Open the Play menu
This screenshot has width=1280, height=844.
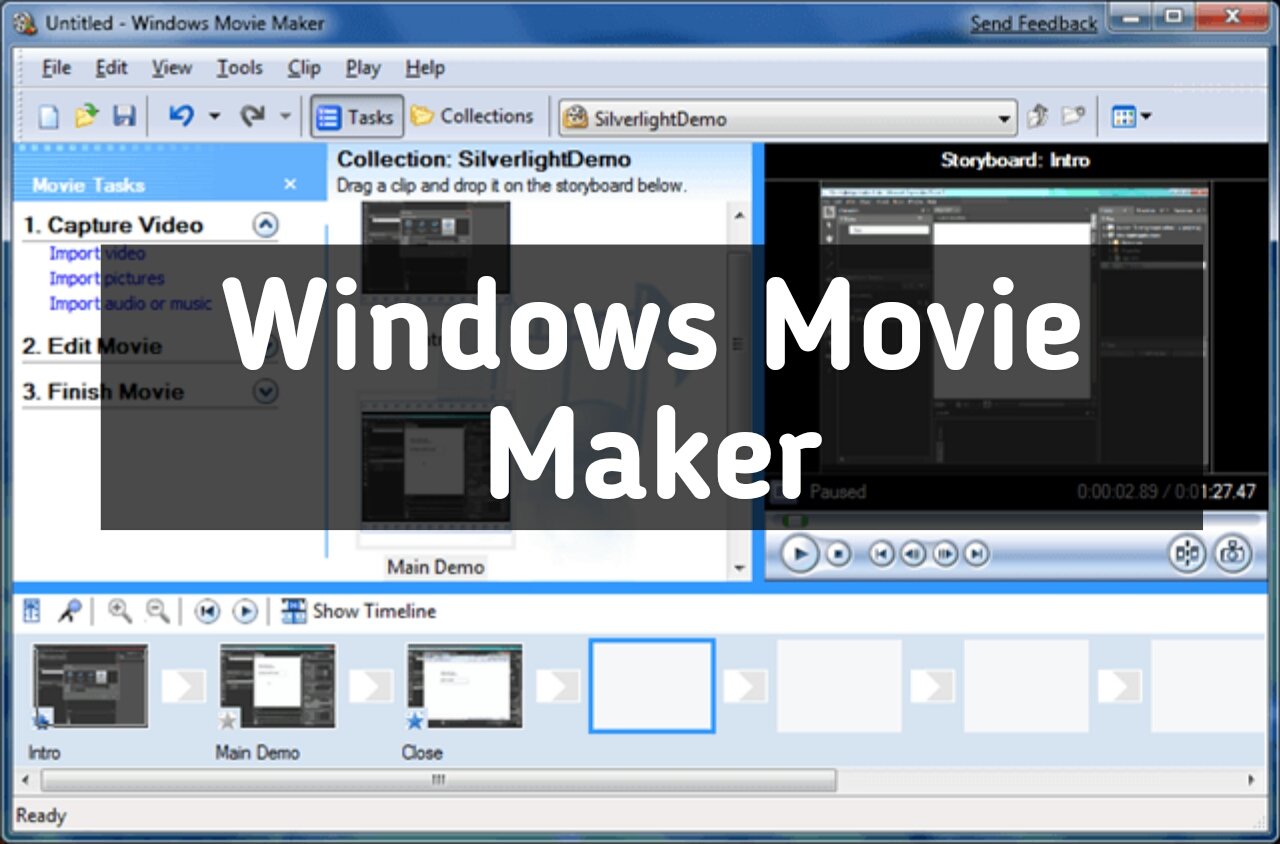point(362,68)
